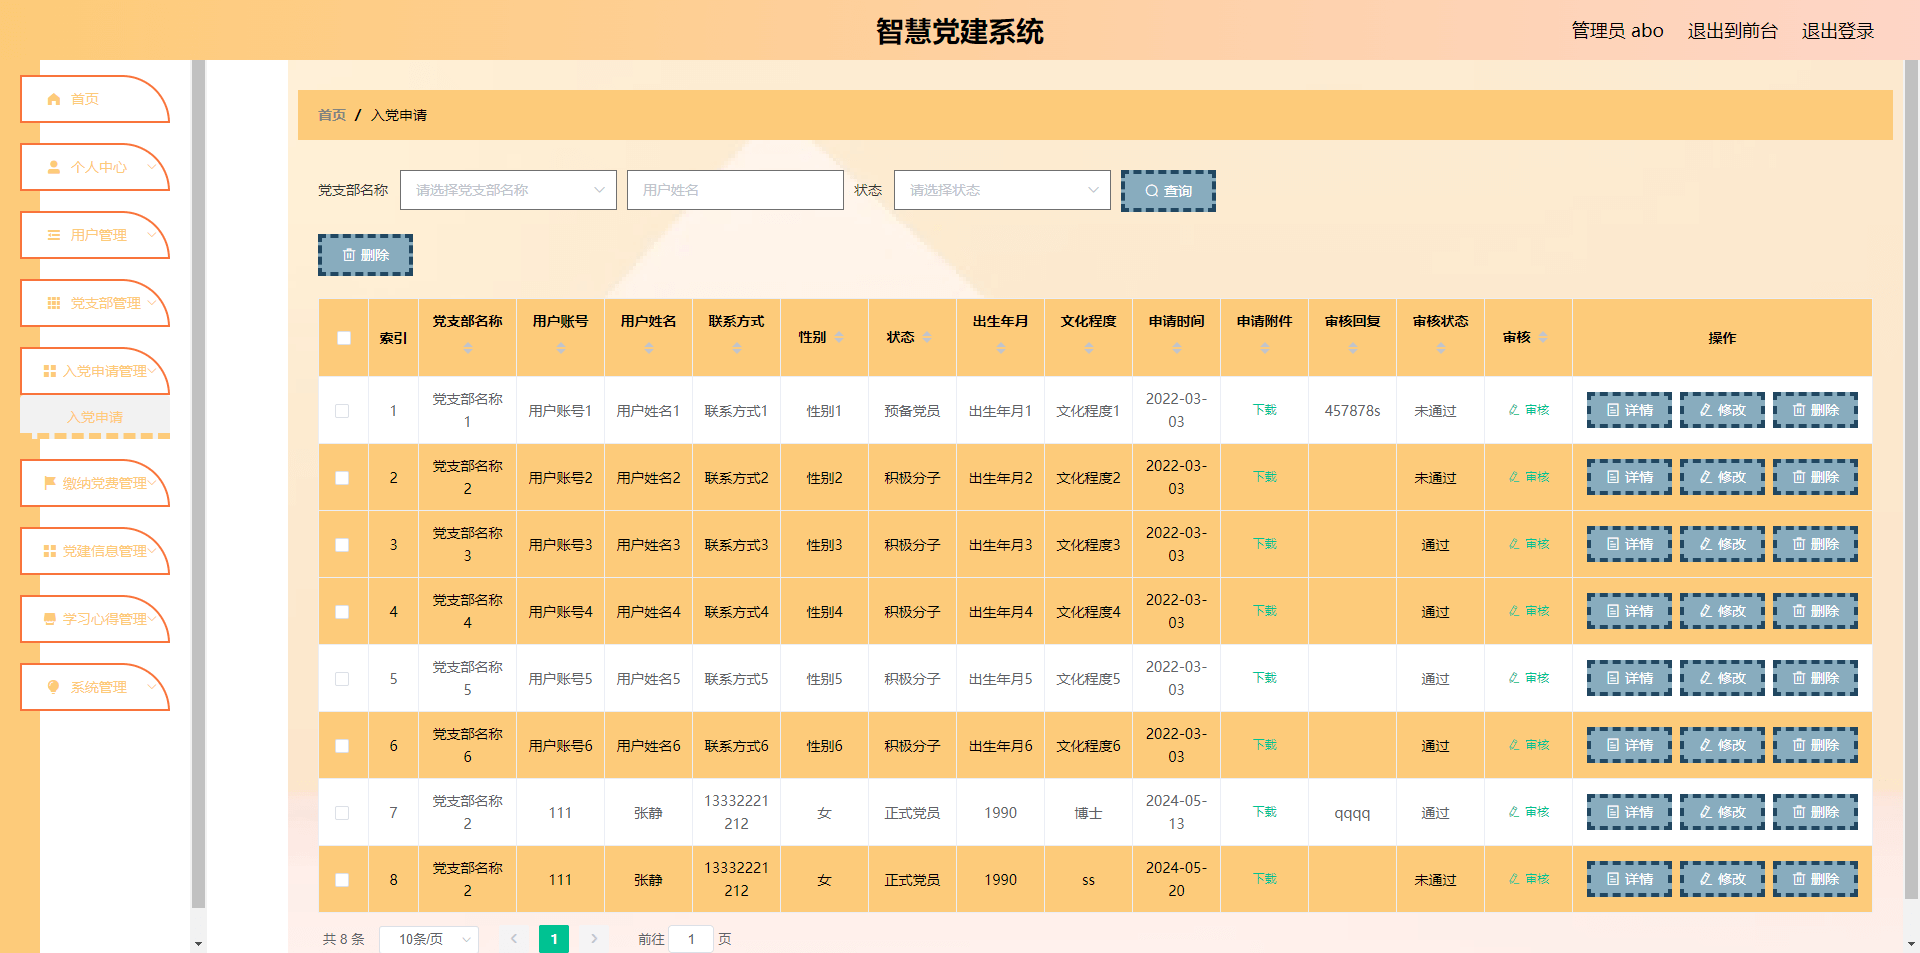Click the sort arrows on 党支部名称 column
Image resolution: width=1920 pixels, height=953 pixels.
click(x=467, y=348)
